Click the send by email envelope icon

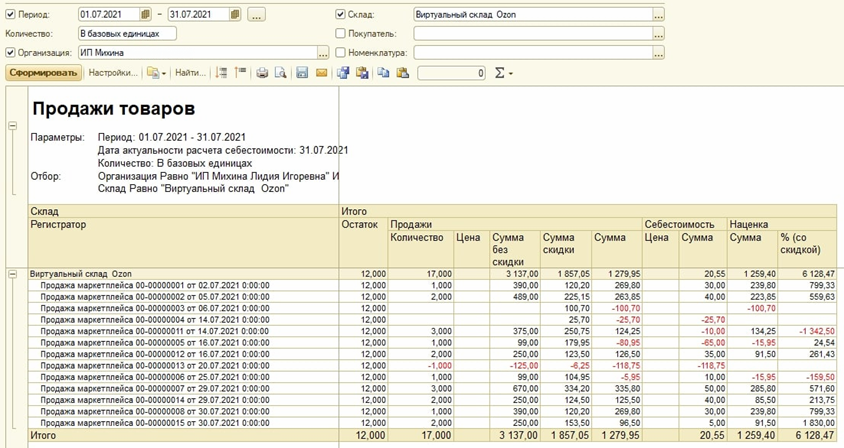pos(321,73)
